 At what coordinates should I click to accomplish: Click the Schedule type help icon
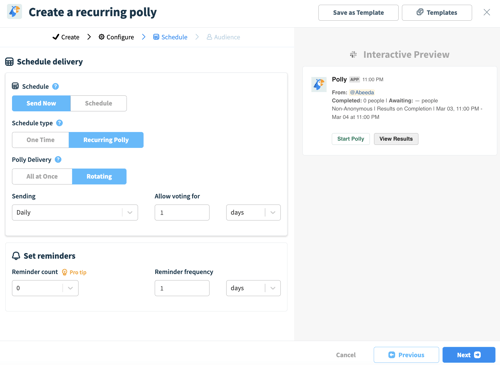click(x=59, y=123)
